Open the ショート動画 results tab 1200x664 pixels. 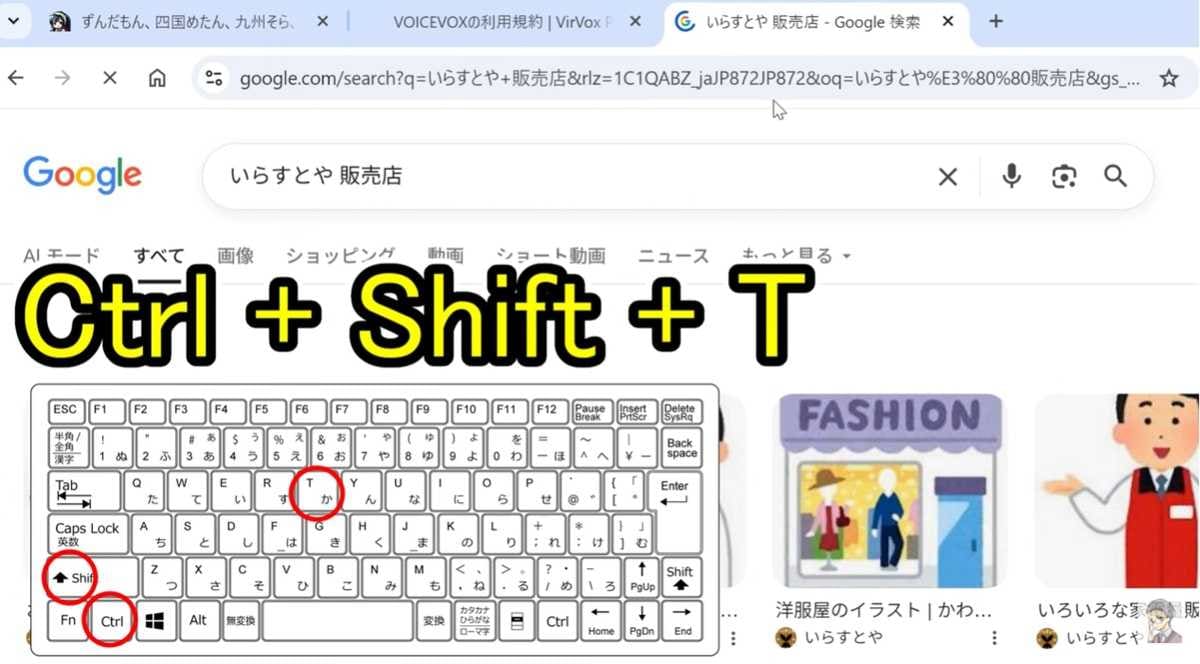551,256
